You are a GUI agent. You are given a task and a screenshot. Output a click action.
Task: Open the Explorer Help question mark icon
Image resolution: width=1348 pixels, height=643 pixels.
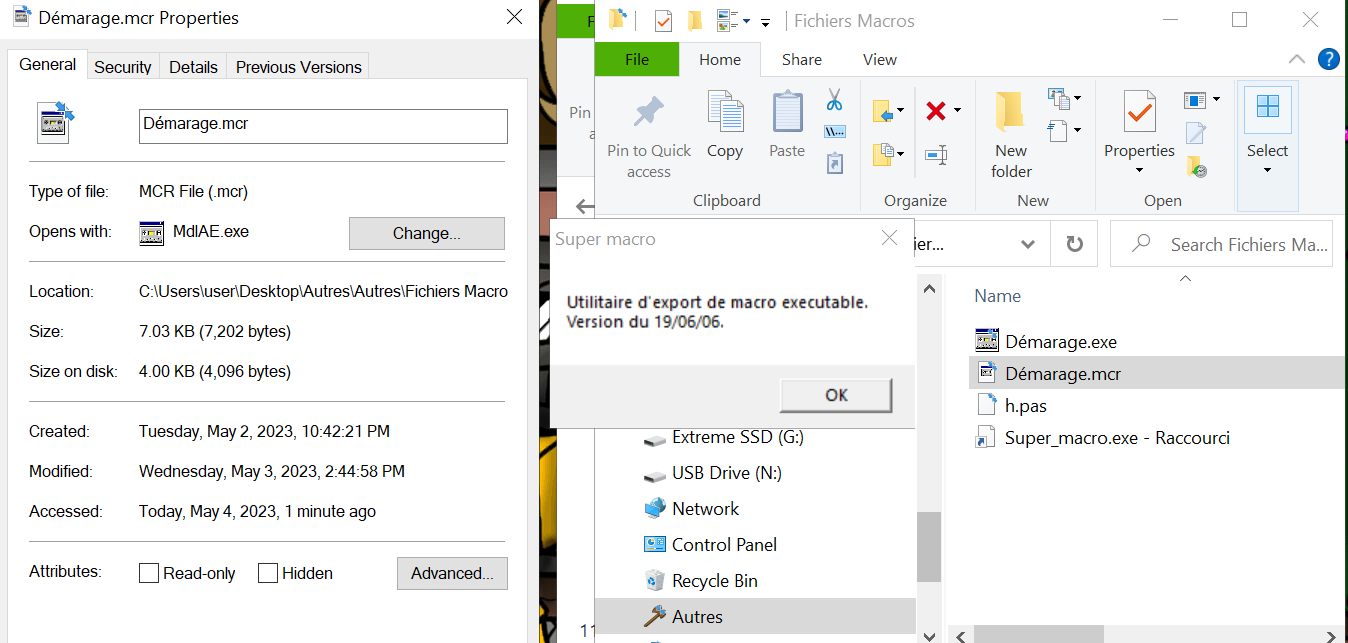tap(1328, 59)
